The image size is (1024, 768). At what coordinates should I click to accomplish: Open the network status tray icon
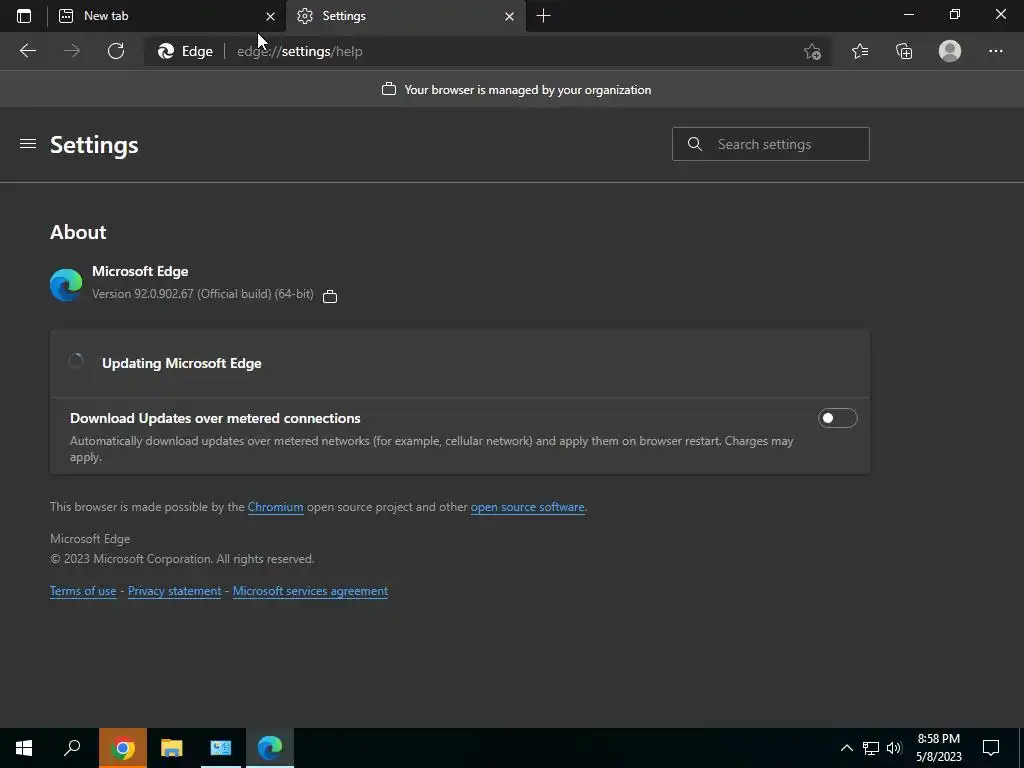871,748
